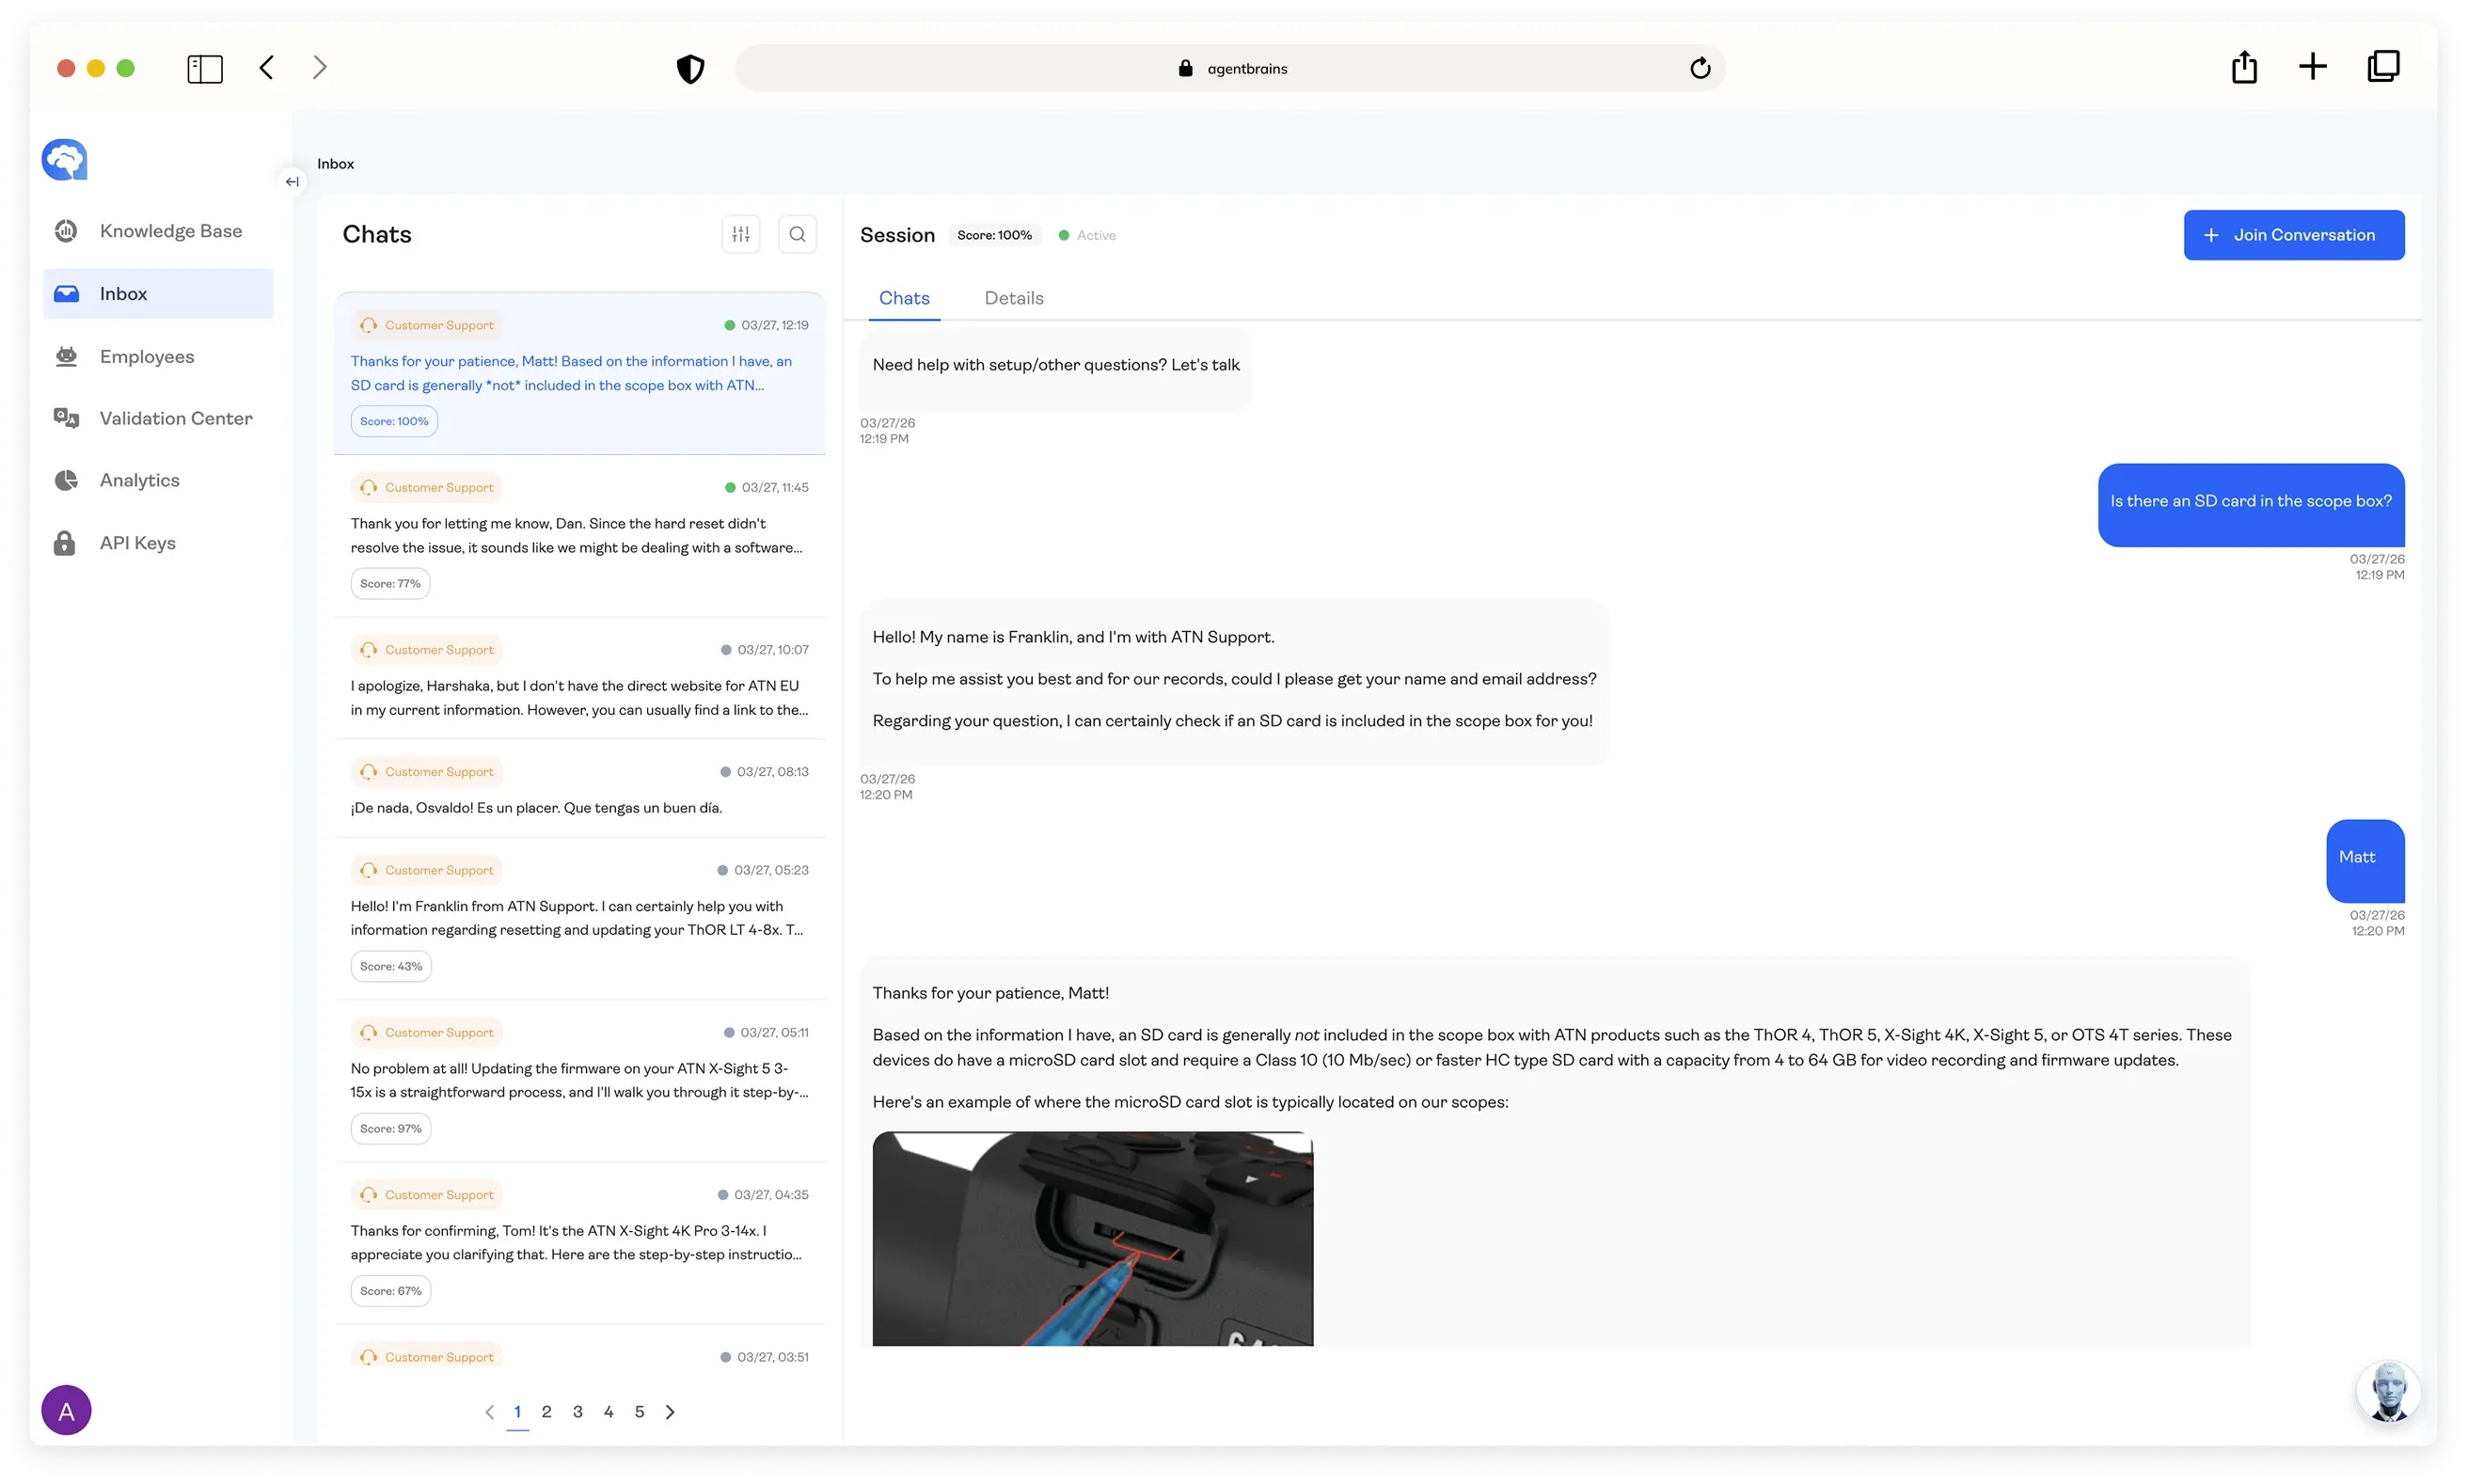The image size is (2468, 1484).
Task: Click the Score: 100% session badge
Action: [994, 235]
